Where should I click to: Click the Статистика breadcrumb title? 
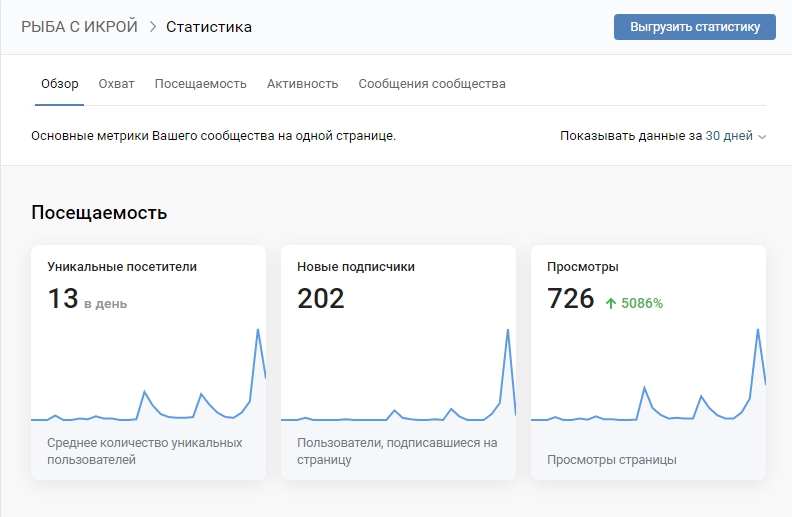pyautogui.click(x=209, y=27)
